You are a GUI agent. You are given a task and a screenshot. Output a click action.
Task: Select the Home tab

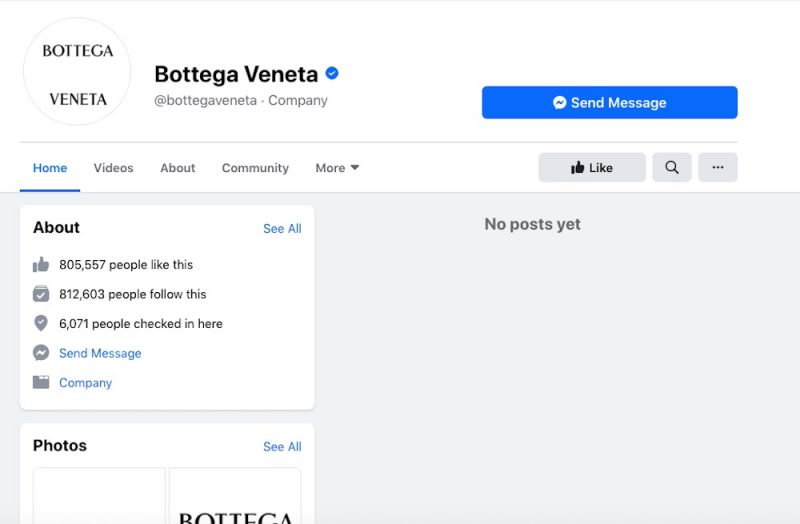click(x=50, y=168)
